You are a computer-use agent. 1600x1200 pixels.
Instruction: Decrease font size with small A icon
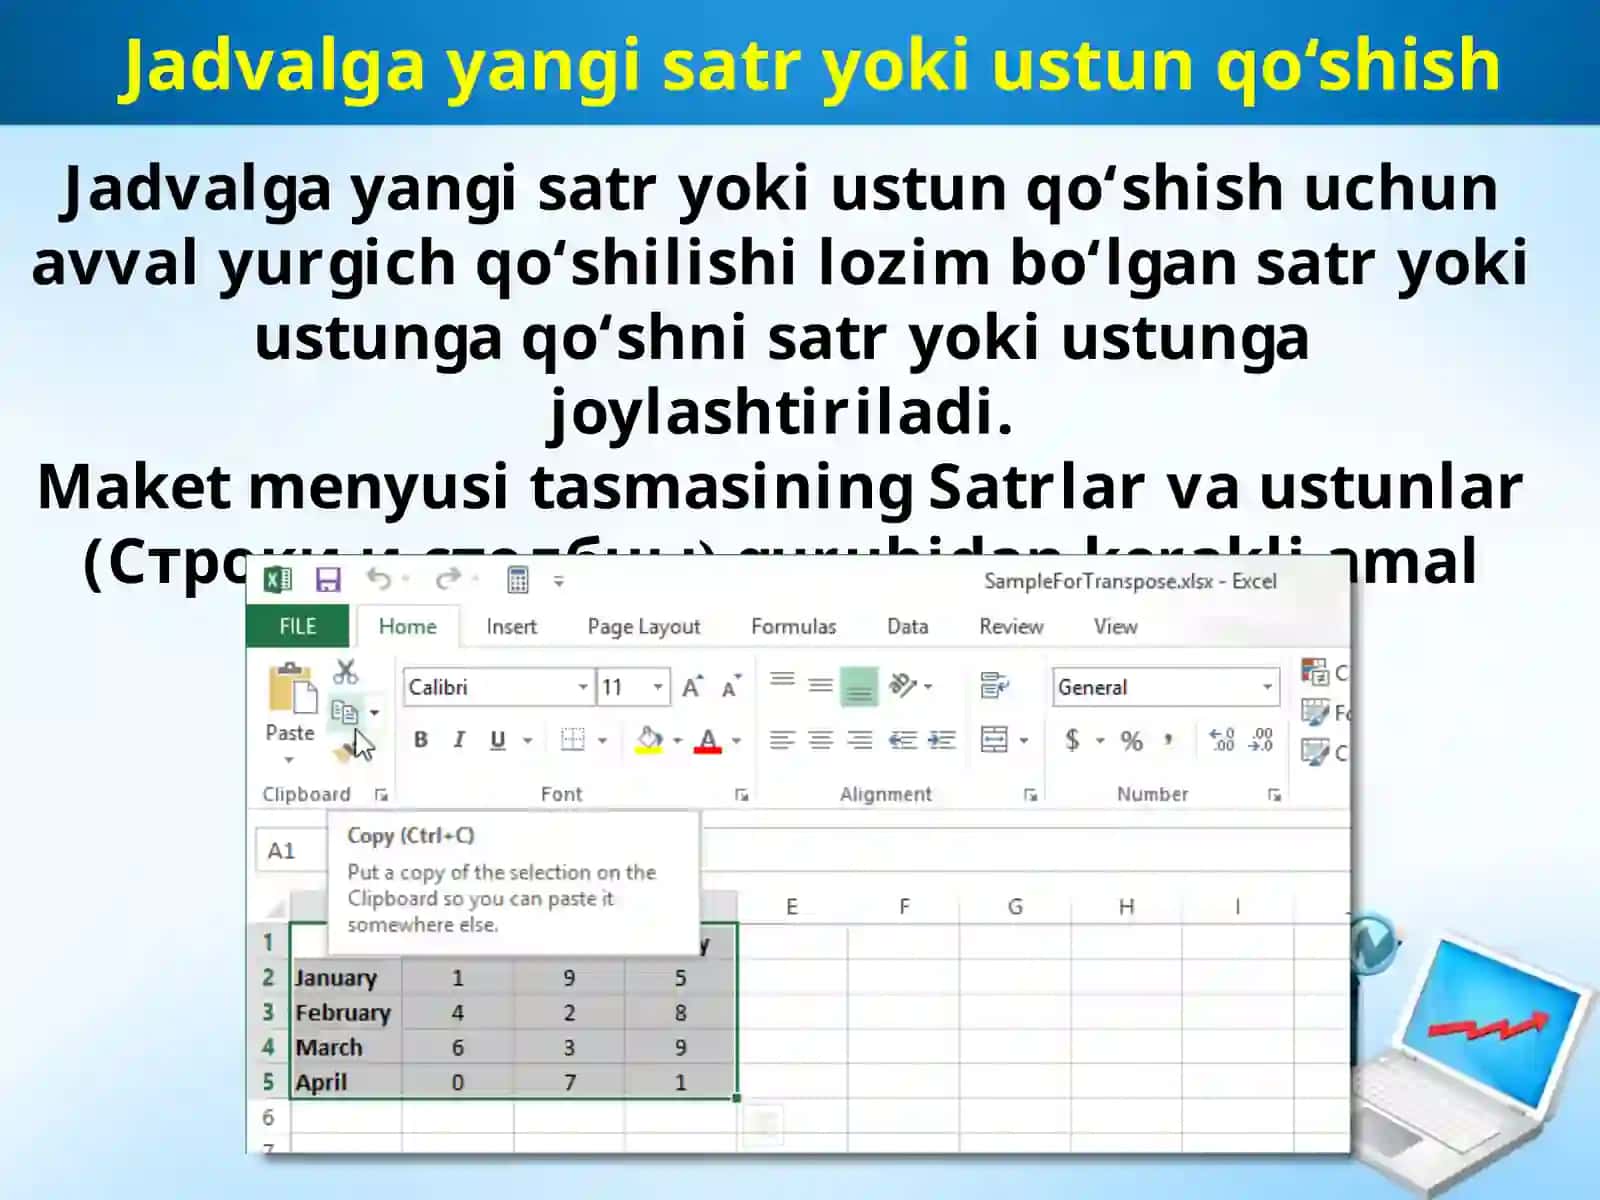pos(731,687)
